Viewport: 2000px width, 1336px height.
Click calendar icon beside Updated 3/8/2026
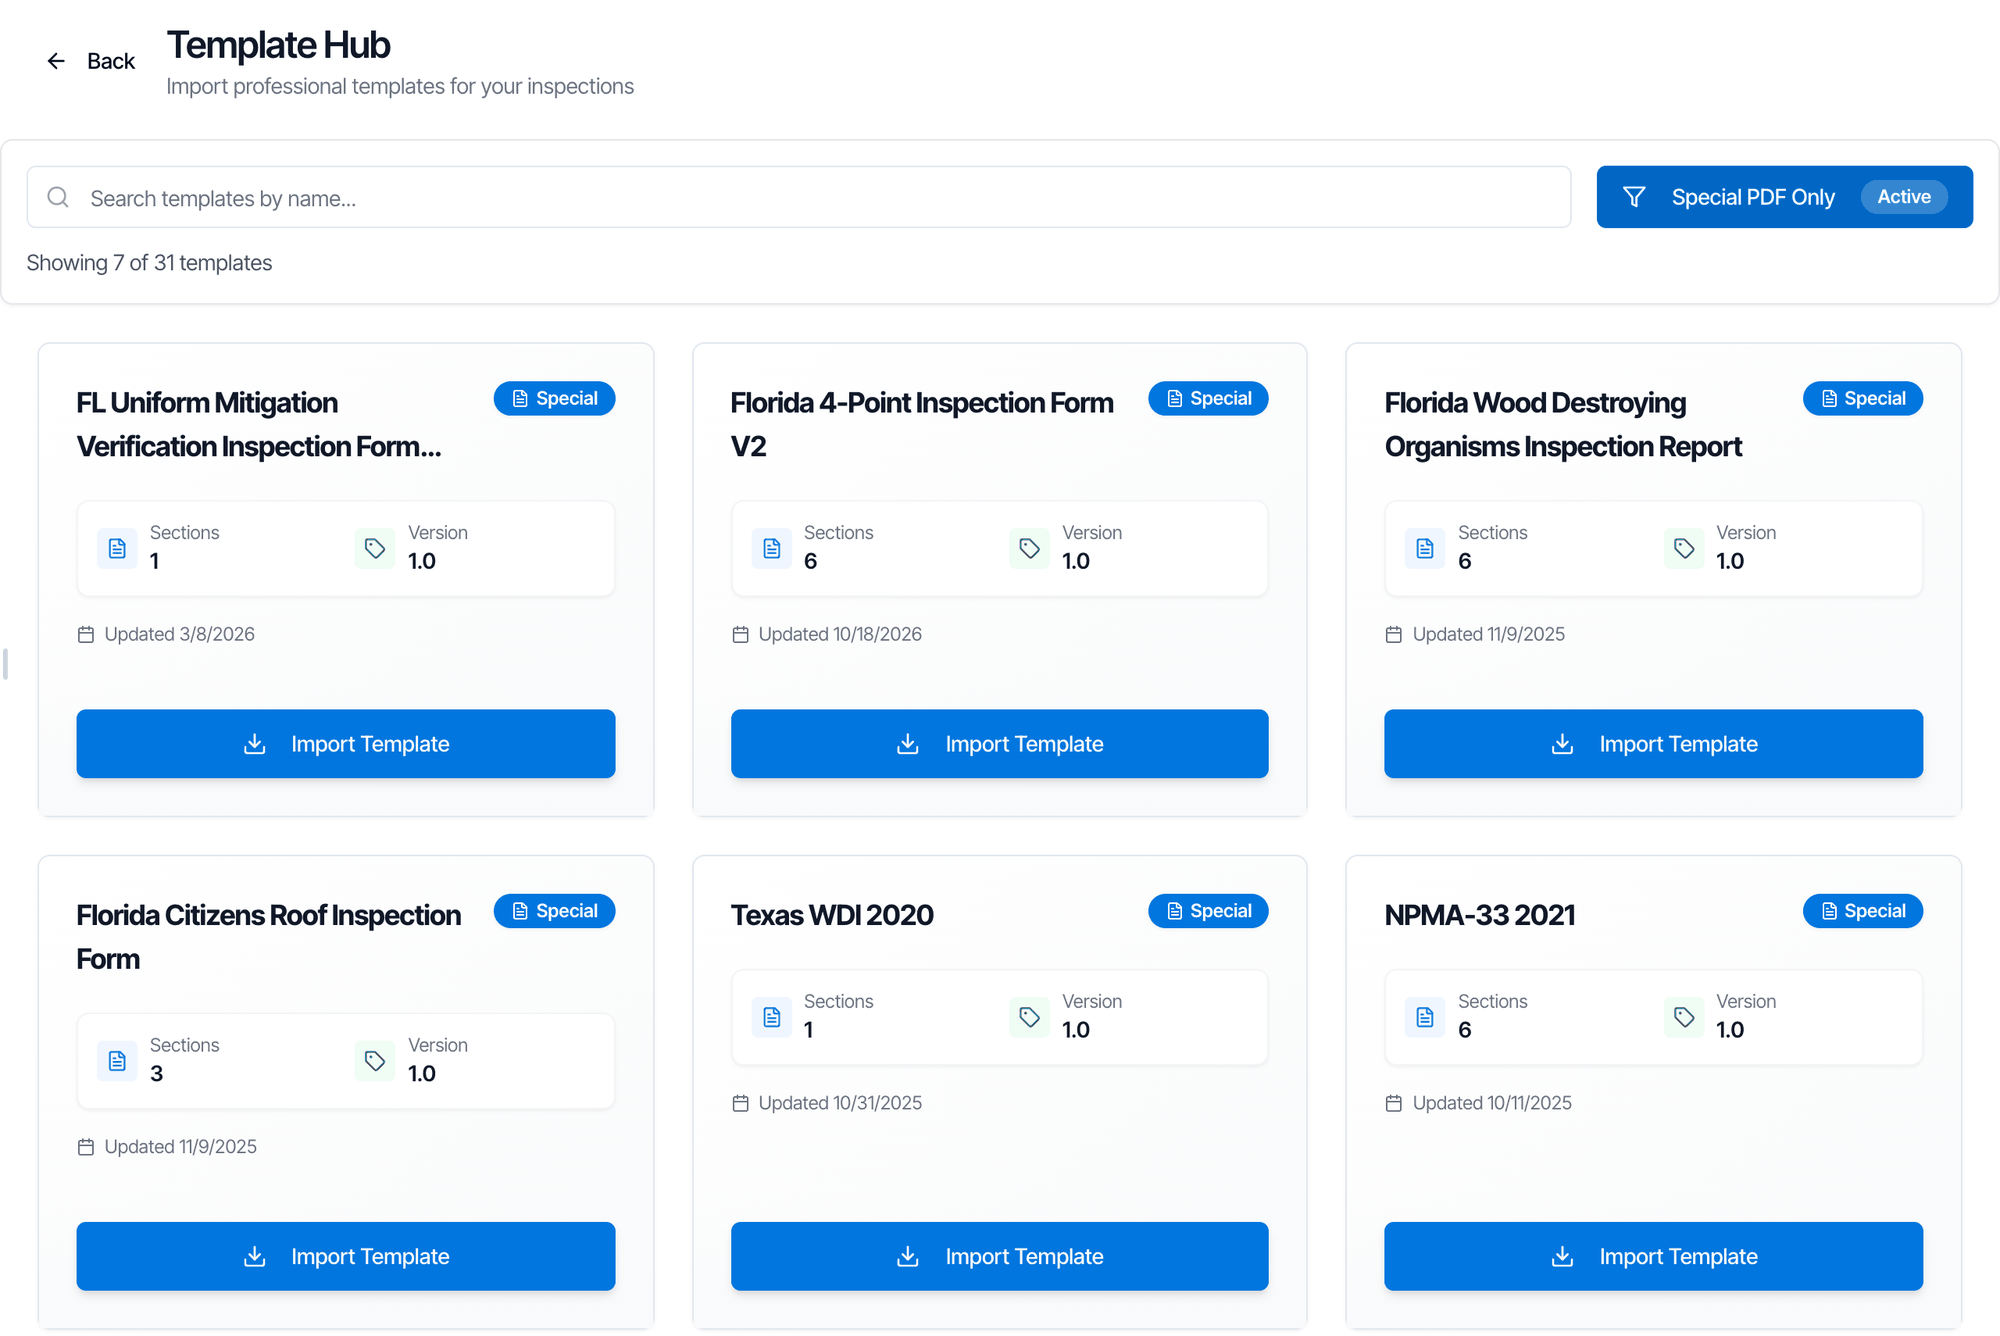pos(86,634)
